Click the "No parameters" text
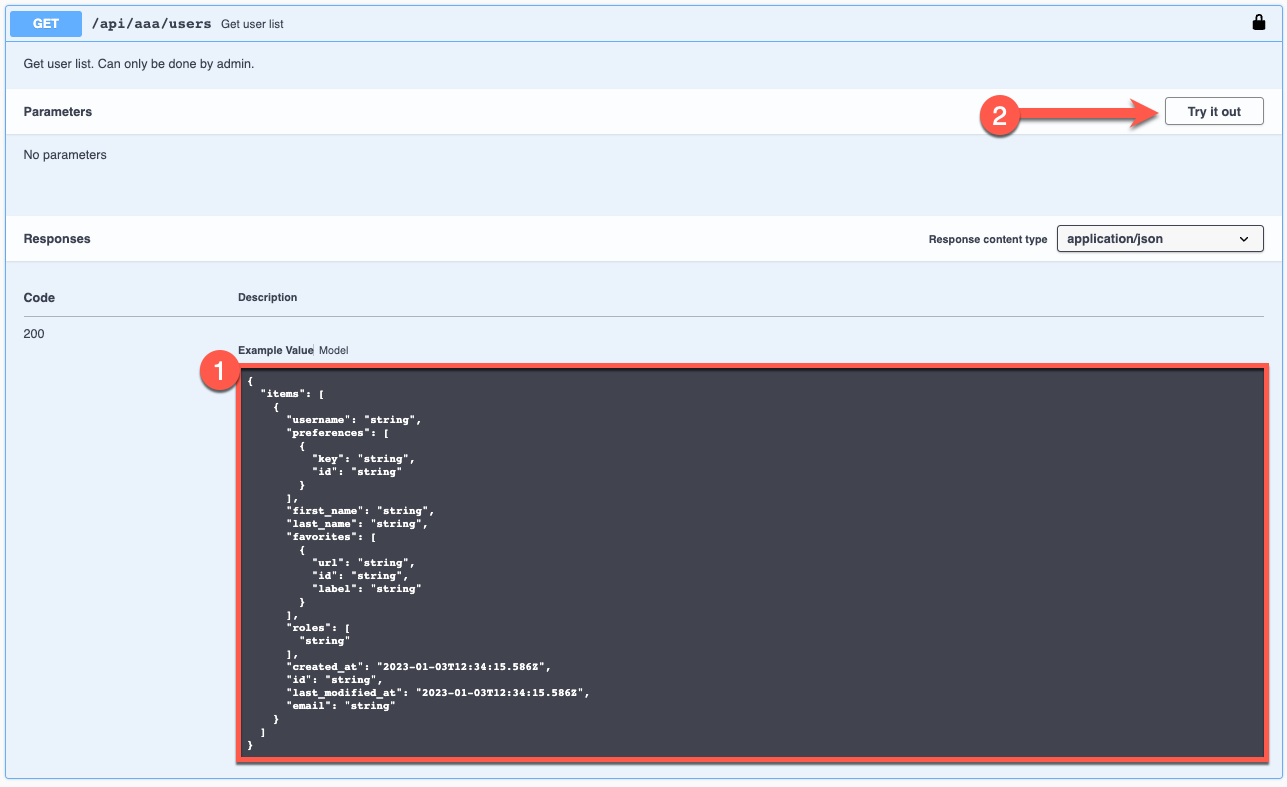This screenshot has width=1287, height=787. (65, 155)
